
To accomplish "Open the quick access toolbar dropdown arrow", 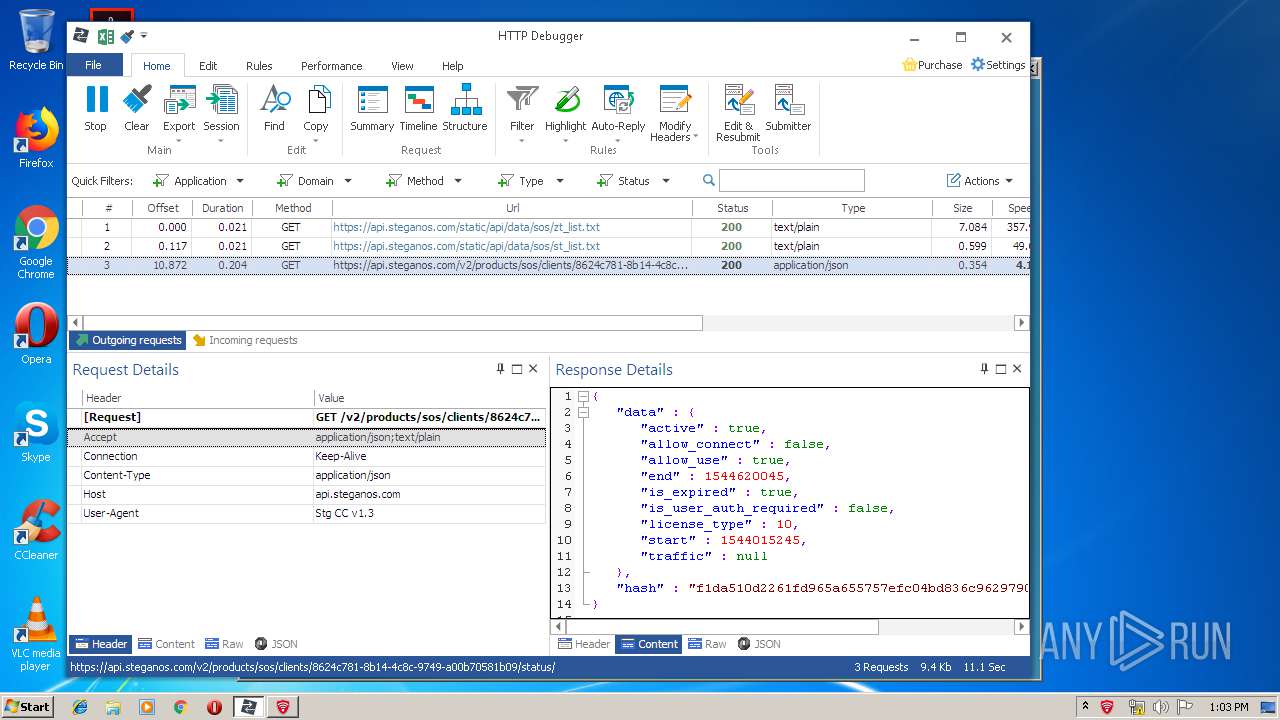I will [x=144, y=36].
